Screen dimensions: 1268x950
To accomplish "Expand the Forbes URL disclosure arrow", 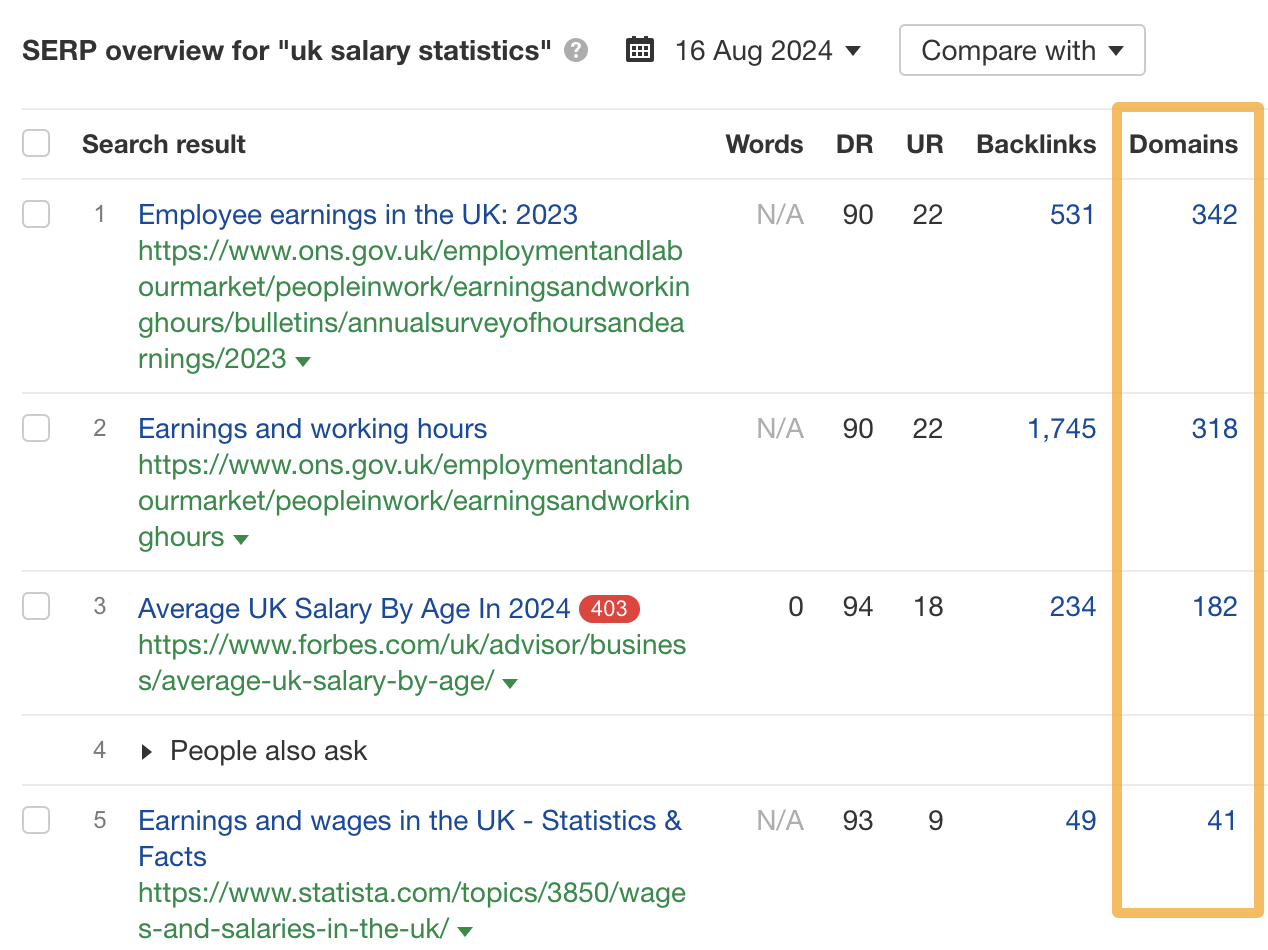I will click(510, 683).
